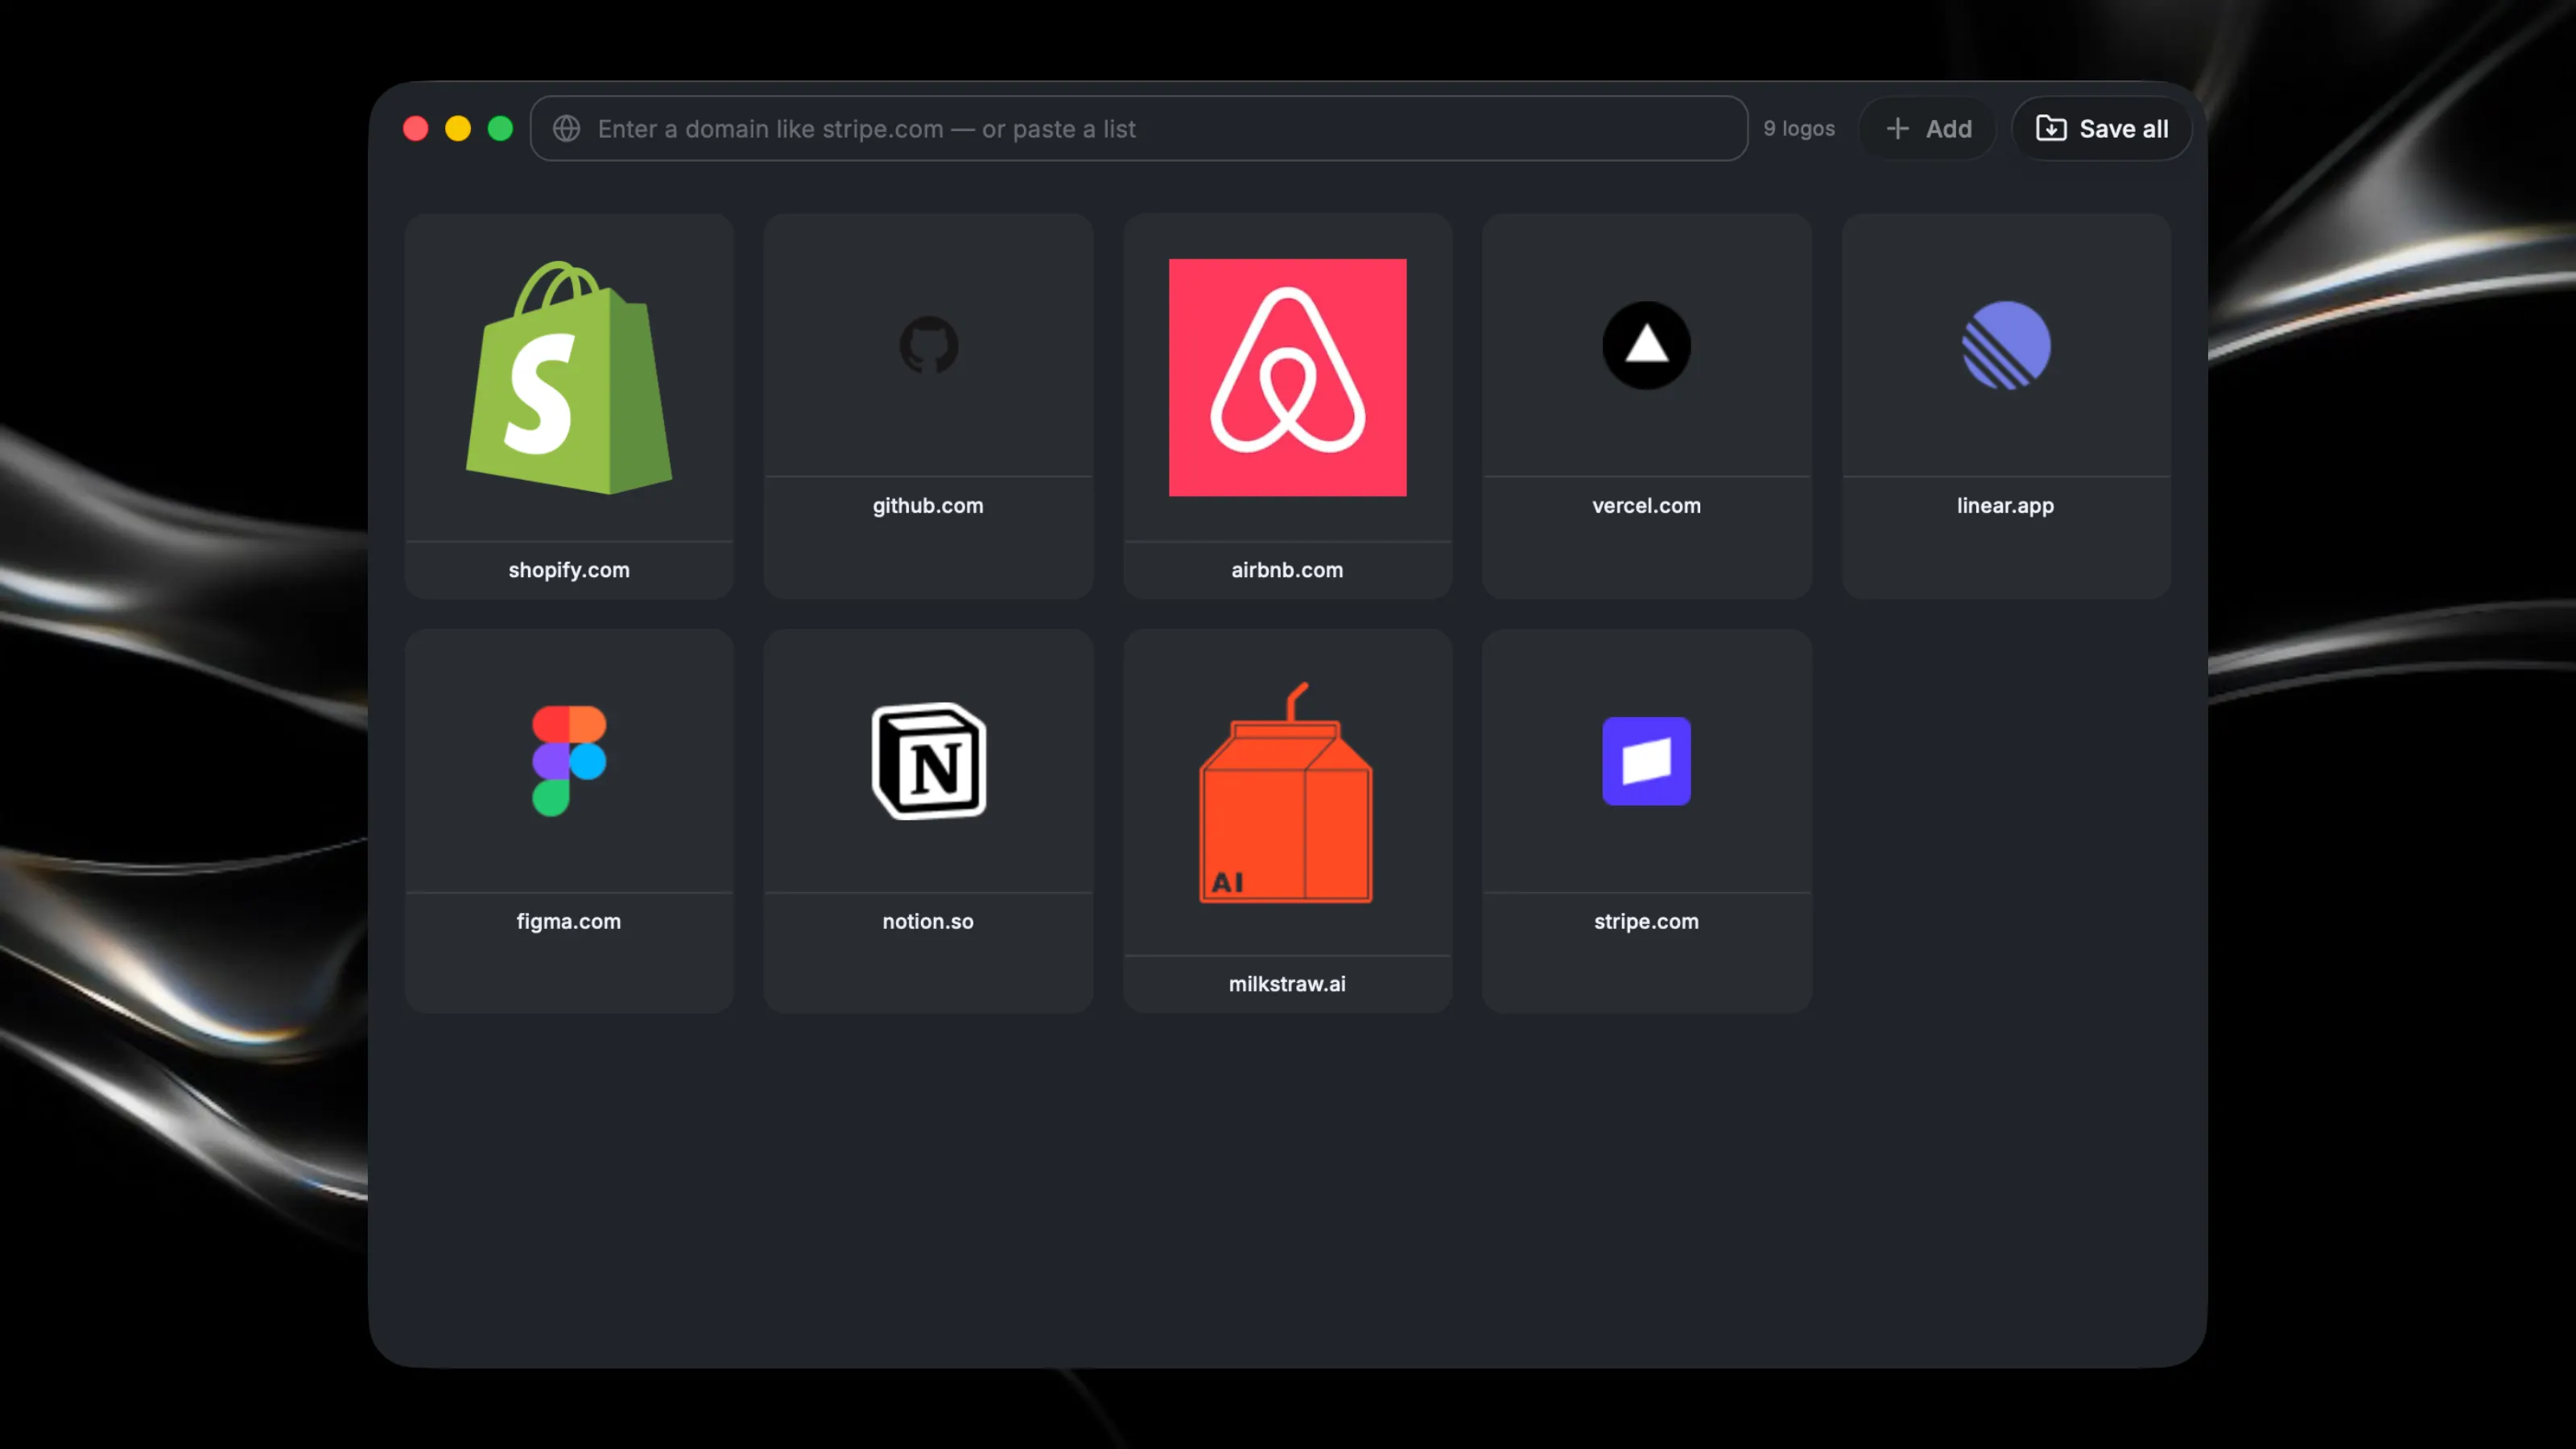Select the Stripe purple logo
This screenshot has height=1449, width=2576.
(x=1646, y=761)
